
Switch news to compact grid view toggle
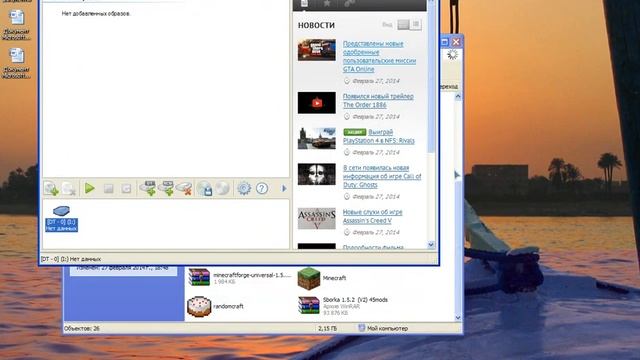click(416, 24)
